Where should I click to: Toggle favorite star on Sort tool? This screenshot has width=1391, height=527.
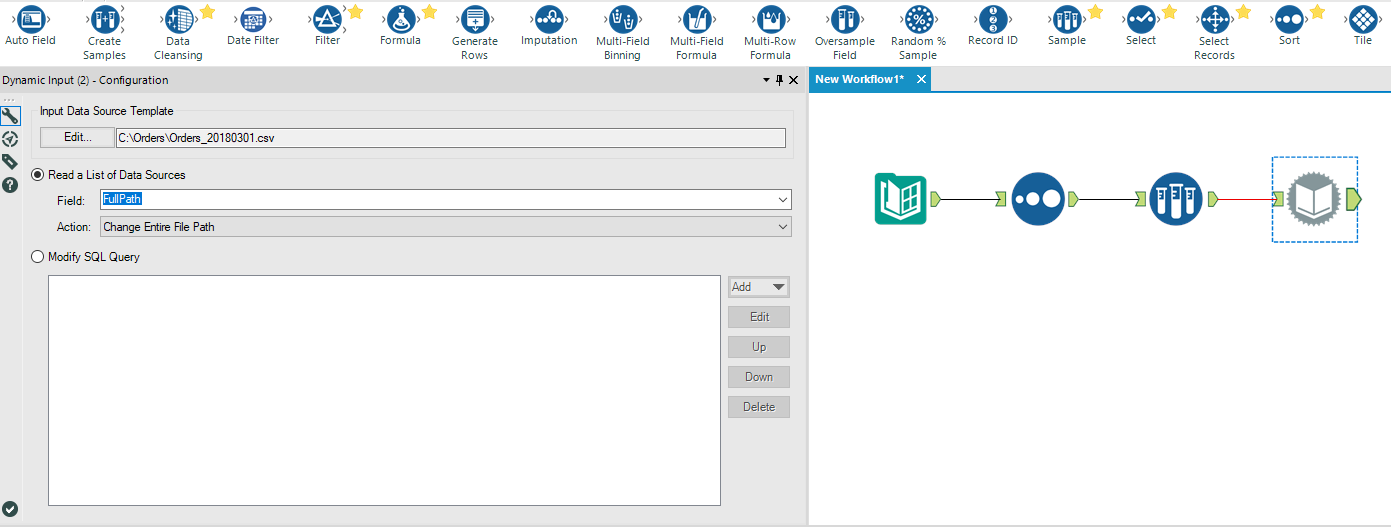[x=1317, y=12]
